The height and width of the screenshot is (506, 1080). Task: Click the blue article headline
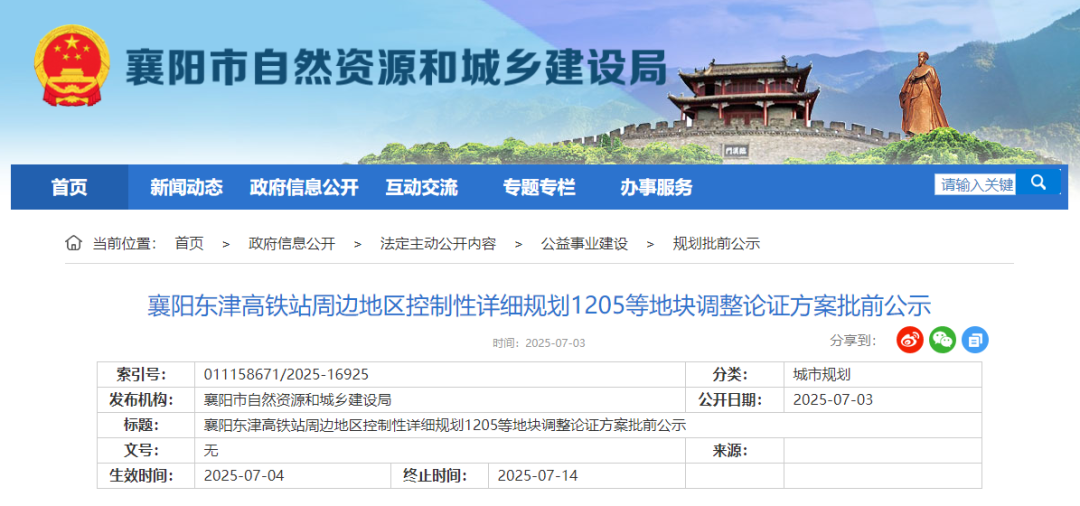(x=539, y=305)
